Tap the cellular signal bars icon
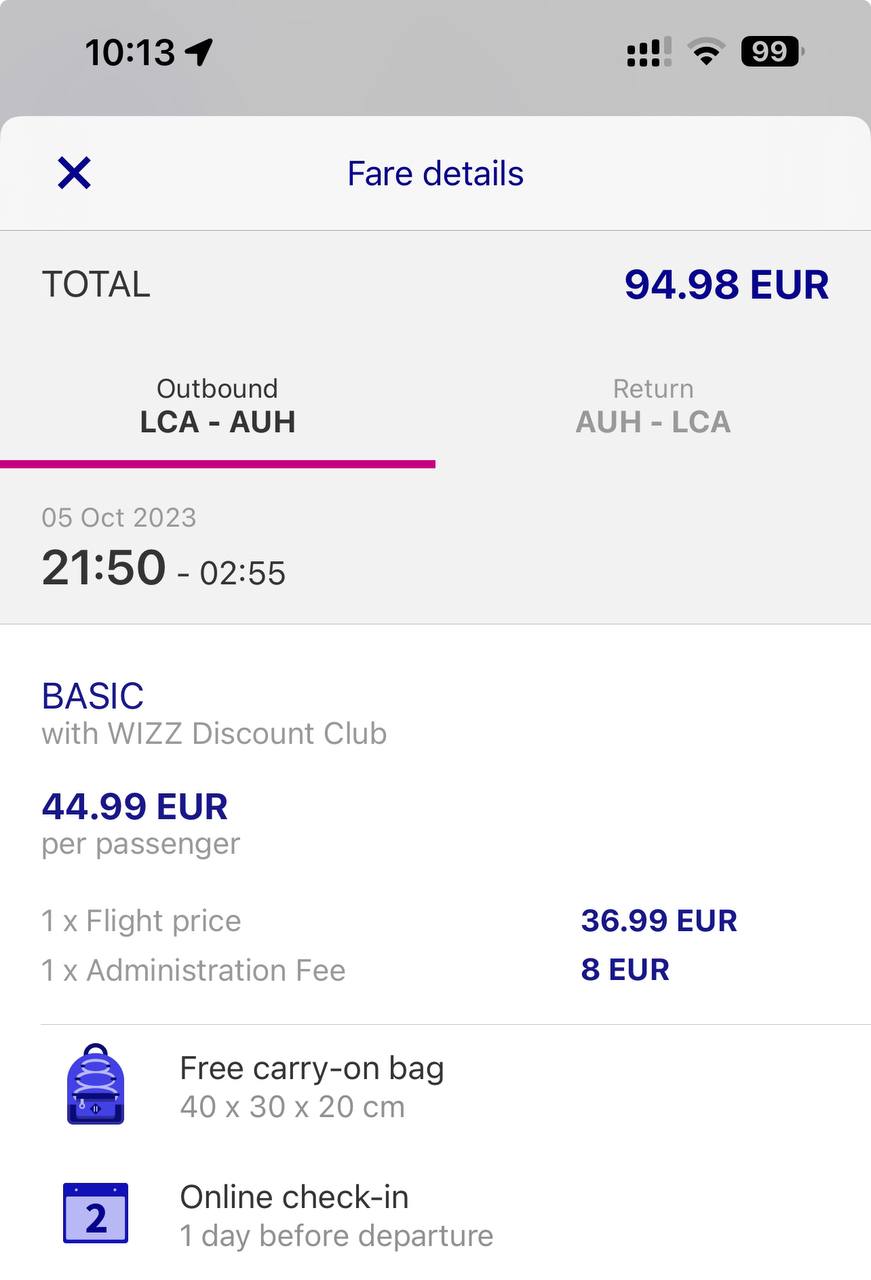Viewport: 871px width, 1280px height. [648, 52]
